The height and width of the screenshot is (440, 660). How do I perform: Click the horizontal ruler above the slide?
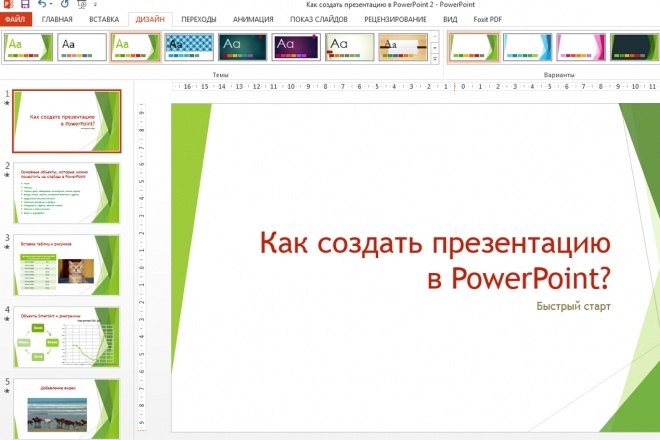416,86
